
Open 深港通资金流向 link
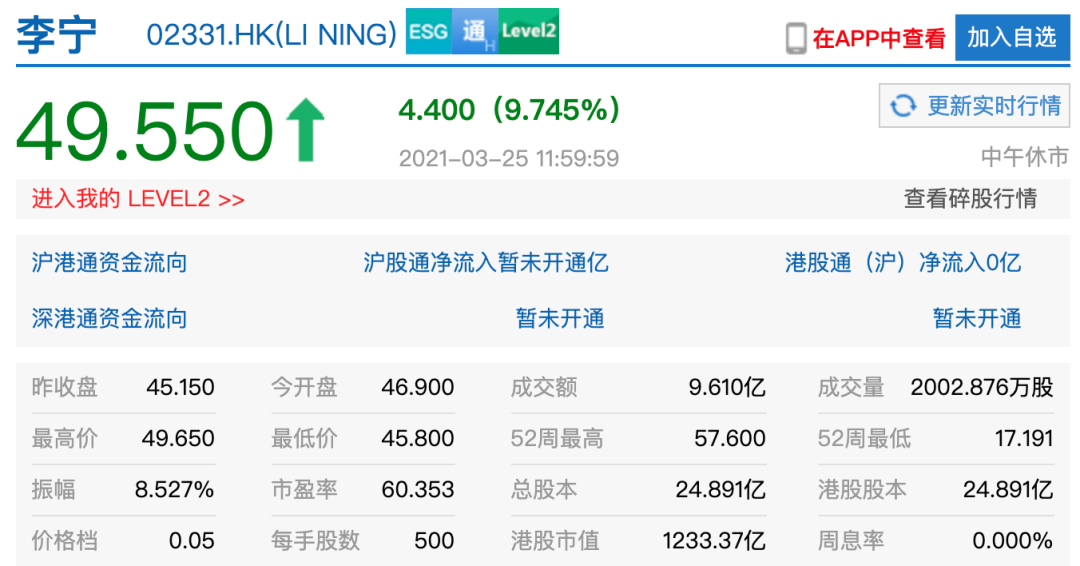109,319
